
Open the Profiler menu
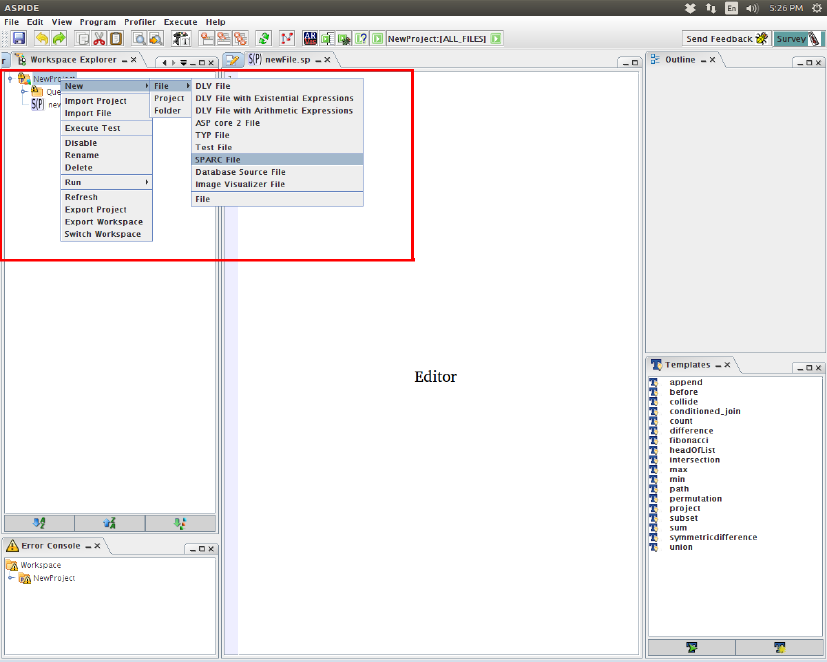point(140,22)
